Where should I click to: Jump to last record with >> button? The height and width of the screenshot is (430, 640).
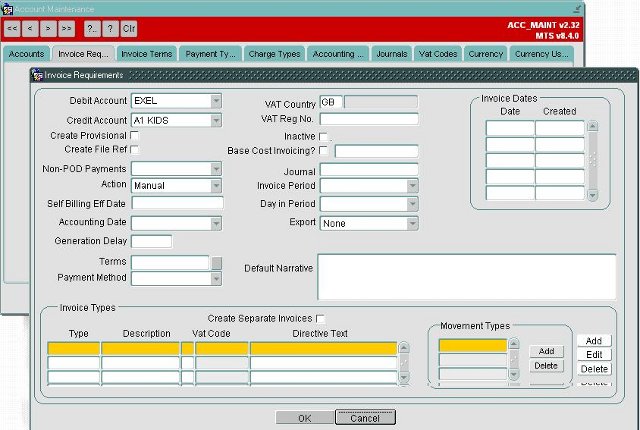[x=67, y=29]
